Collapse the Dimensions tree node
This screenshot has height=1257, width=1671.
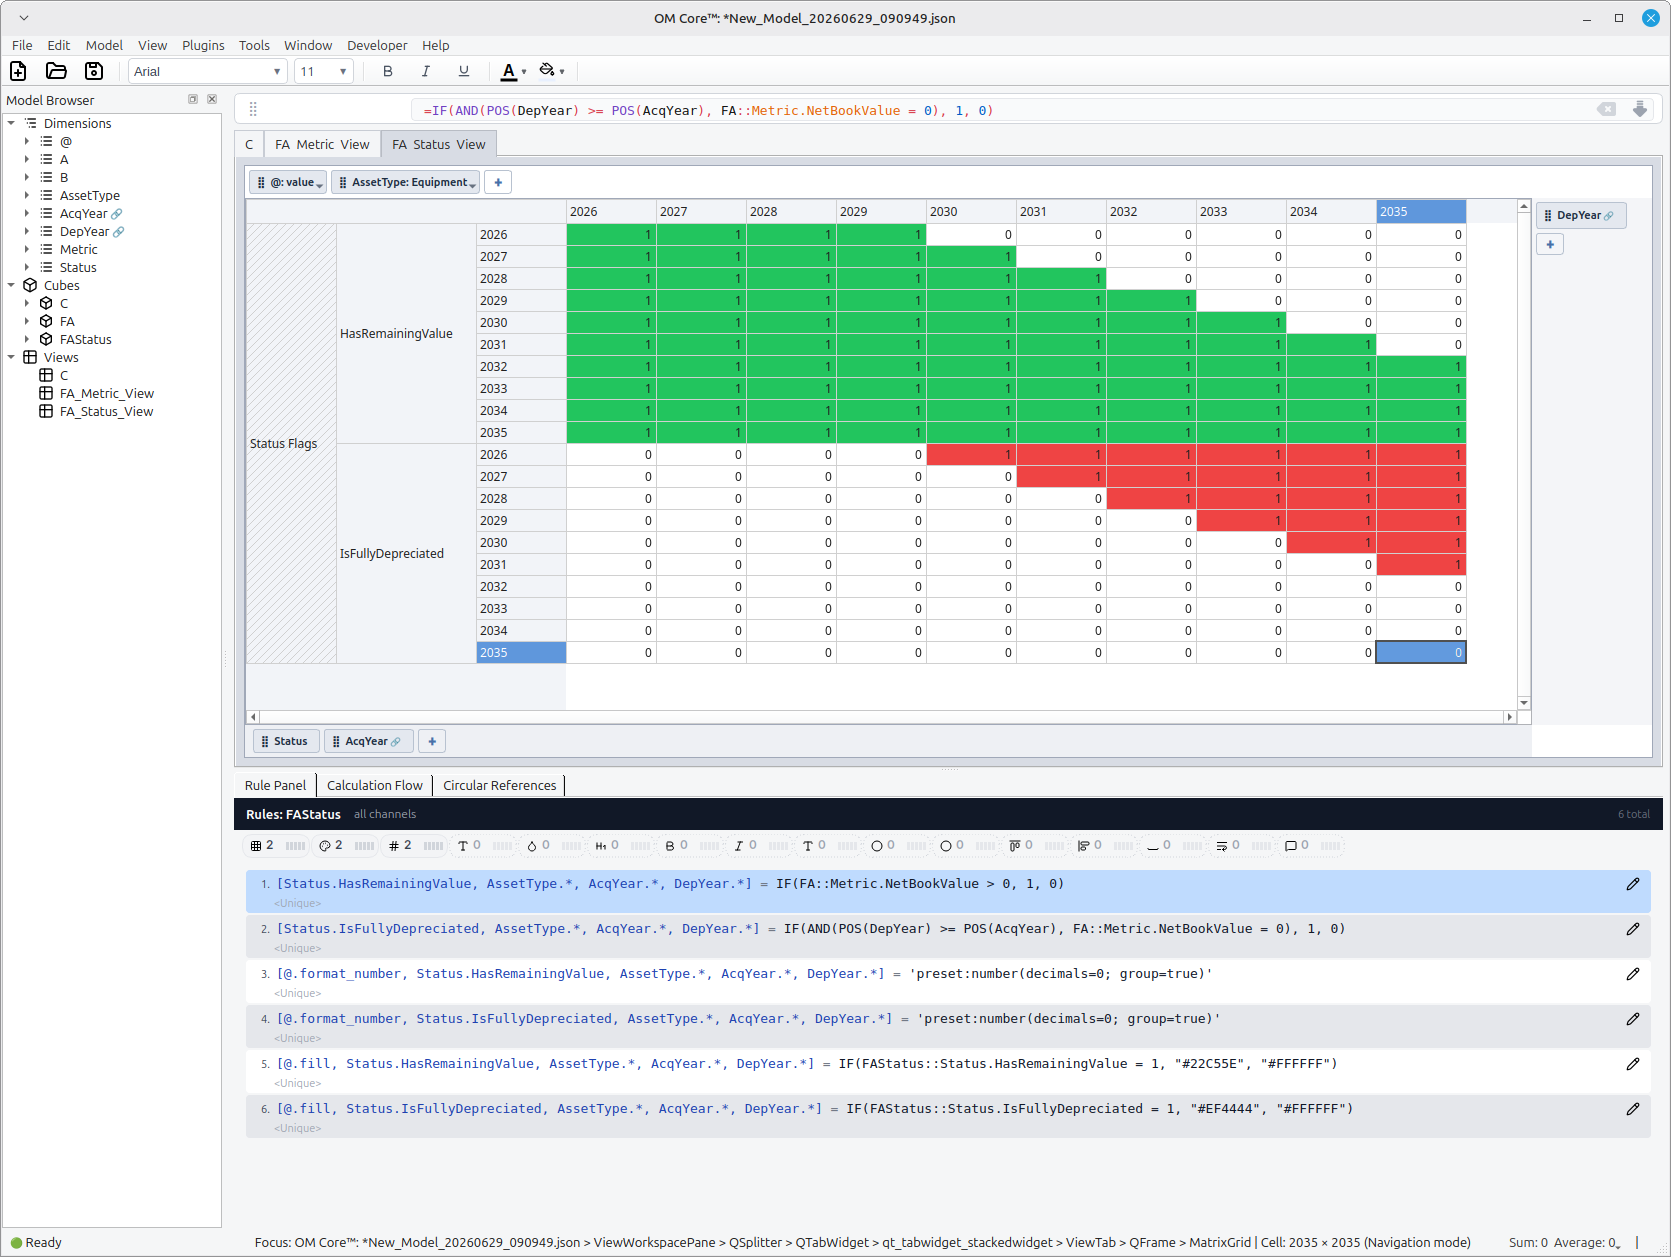[x=11, y=123]
